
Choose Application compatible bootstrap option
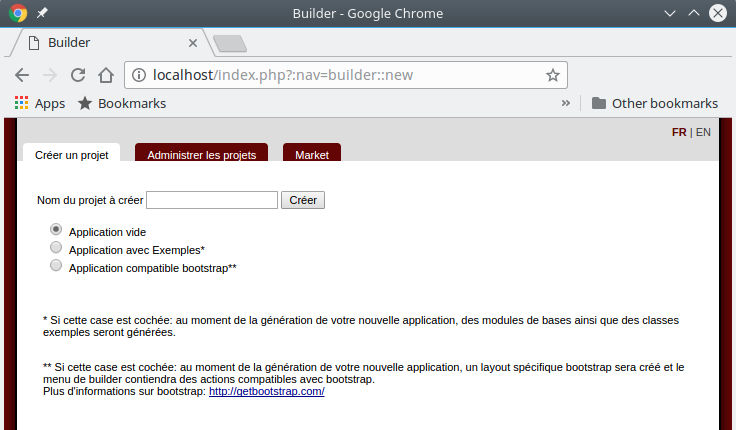56,266
